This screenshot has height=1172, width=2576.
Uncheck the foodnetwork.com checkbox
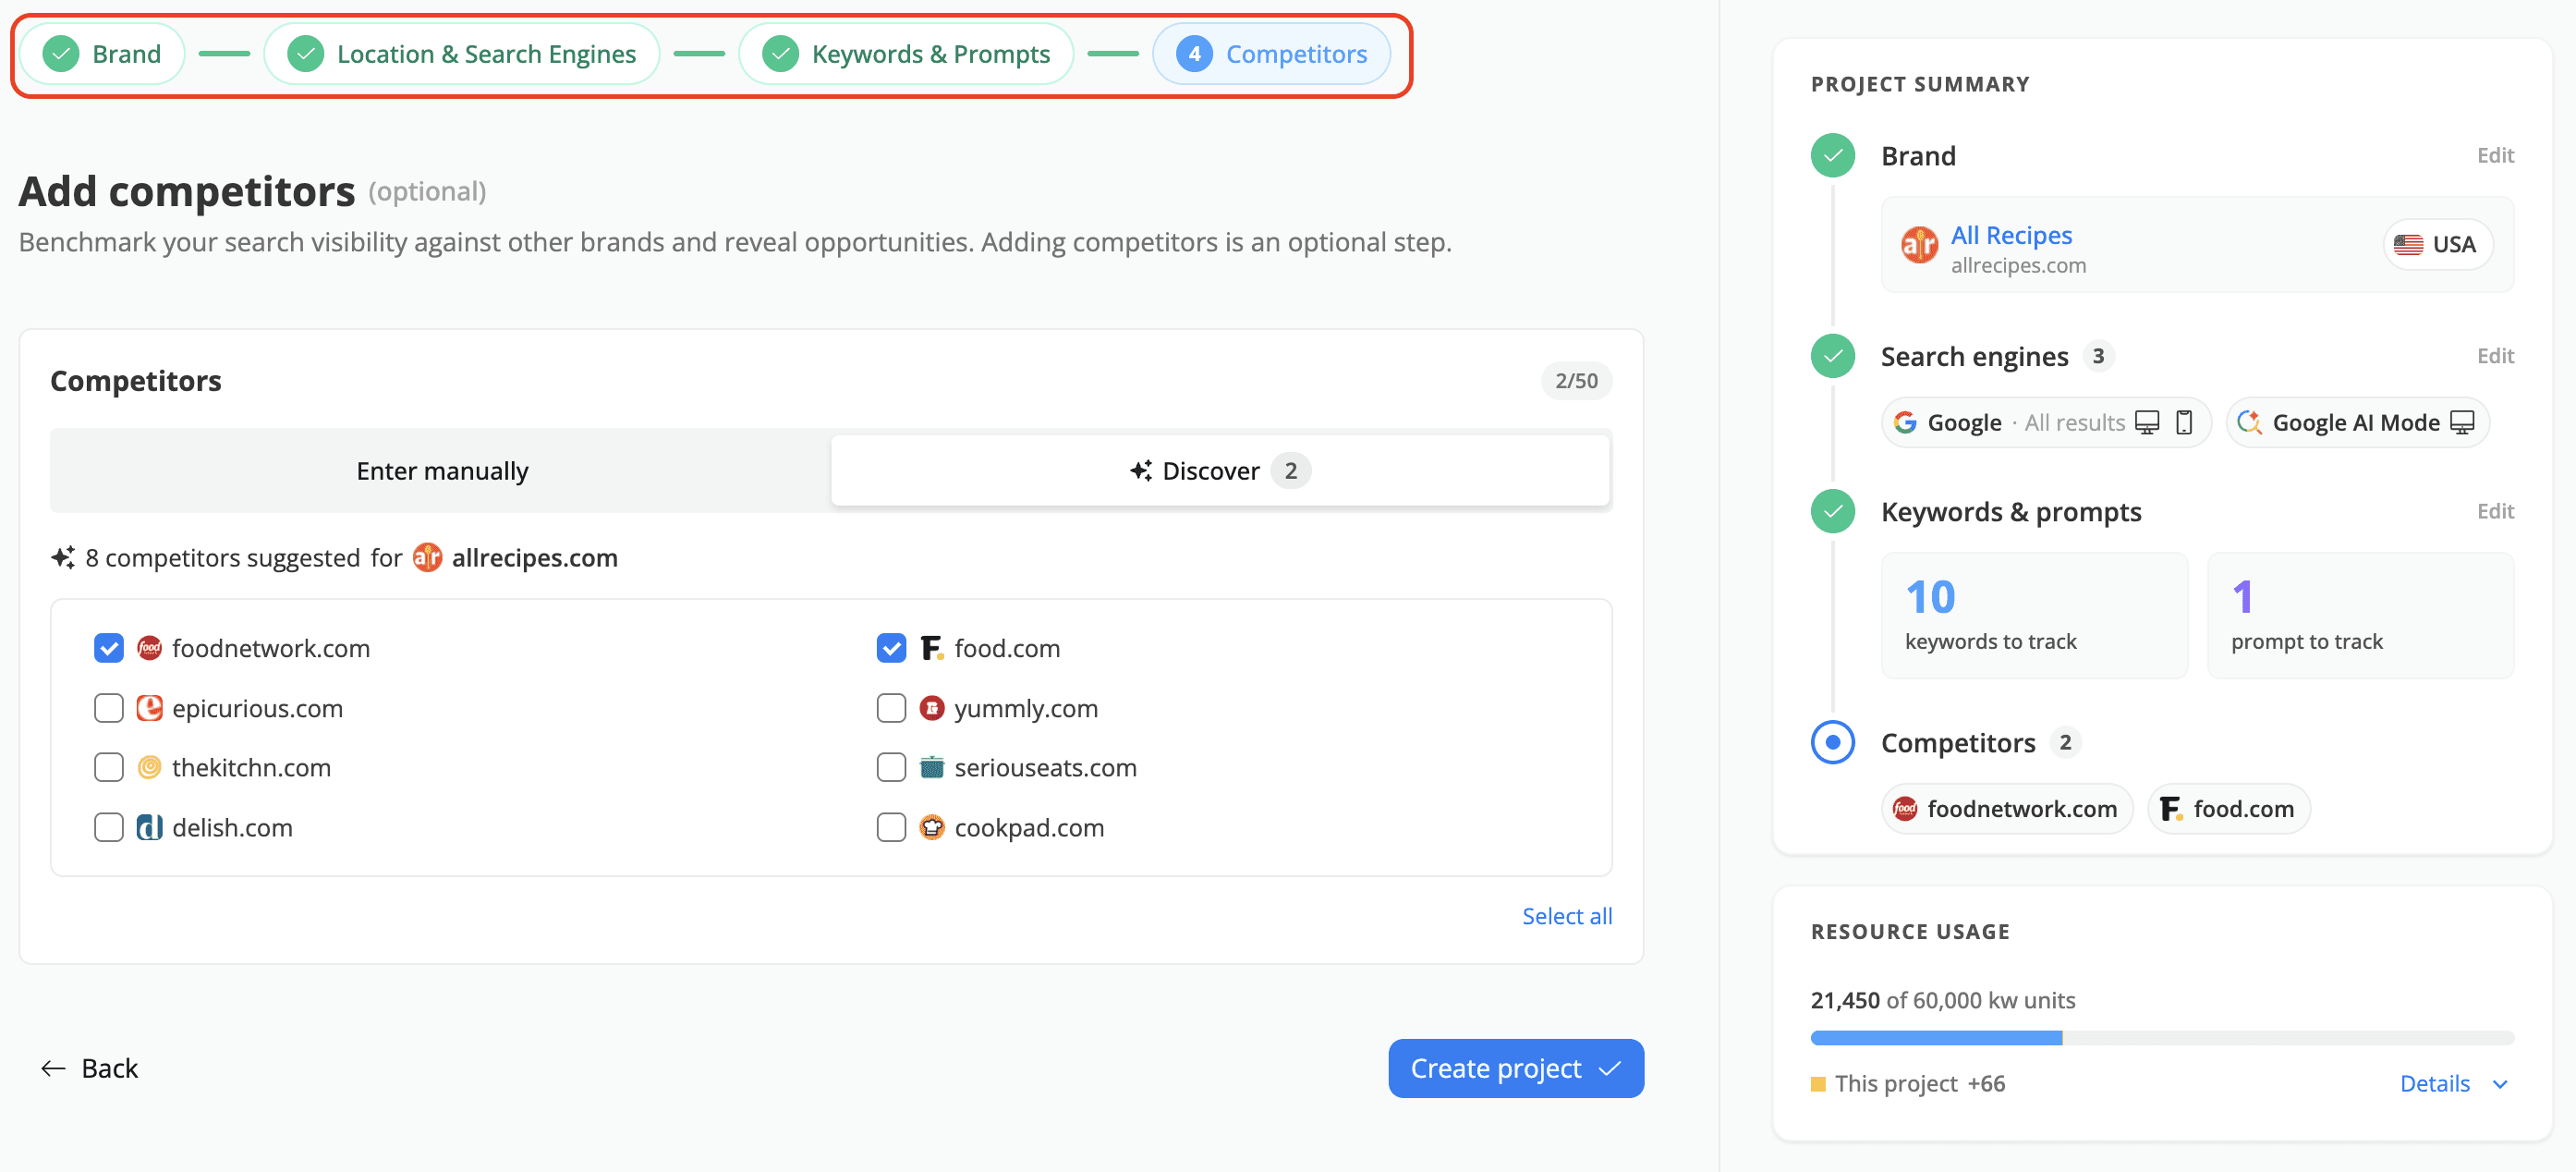tap(109, 648)
